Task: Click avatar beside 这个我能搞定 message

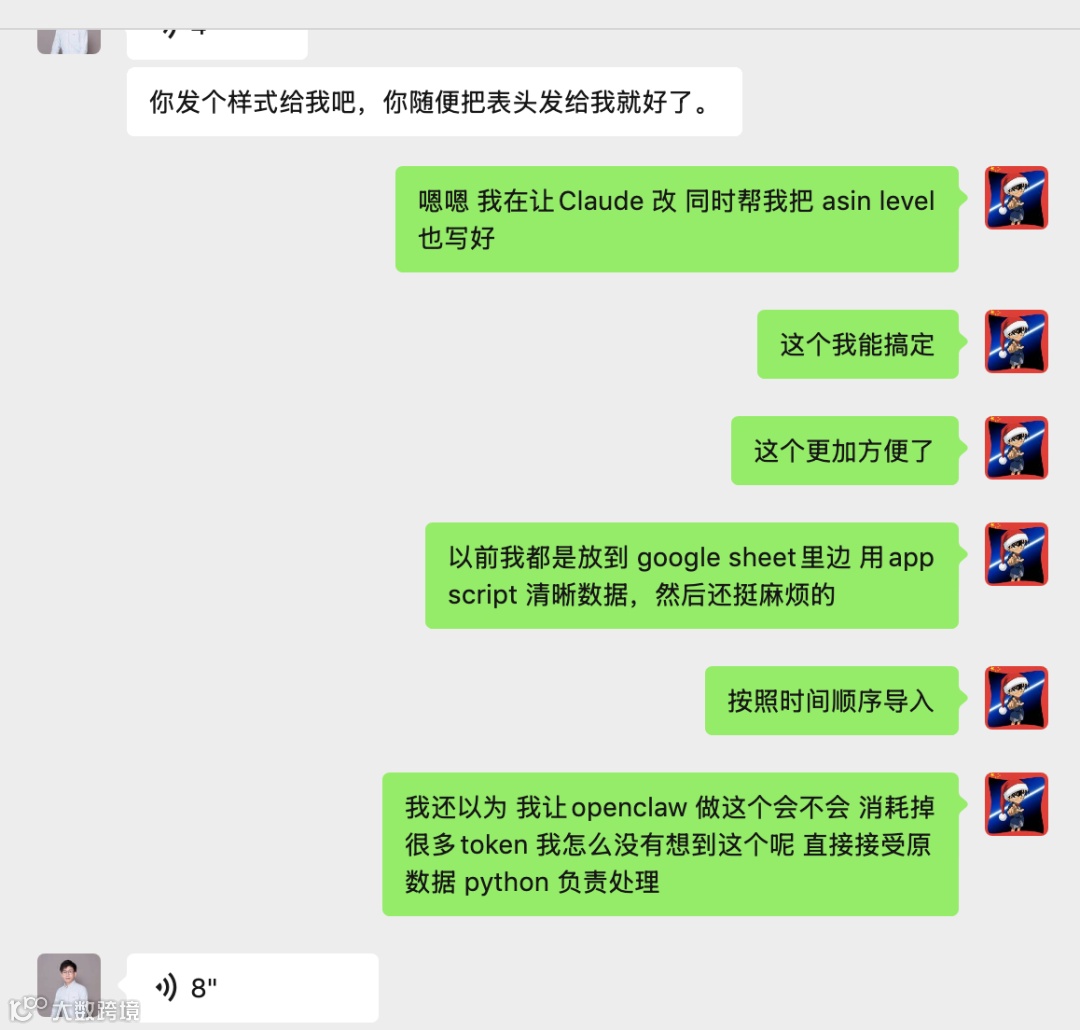Action: (x=1016, y=342)
